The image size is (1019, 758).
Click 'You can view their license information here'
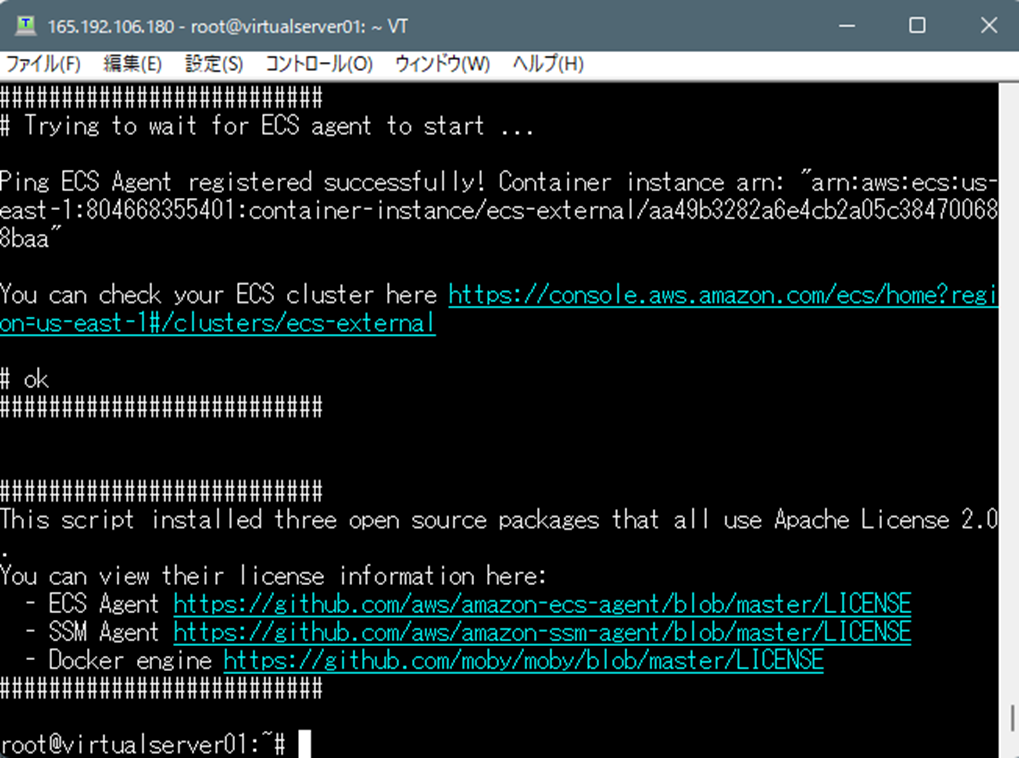273,576
